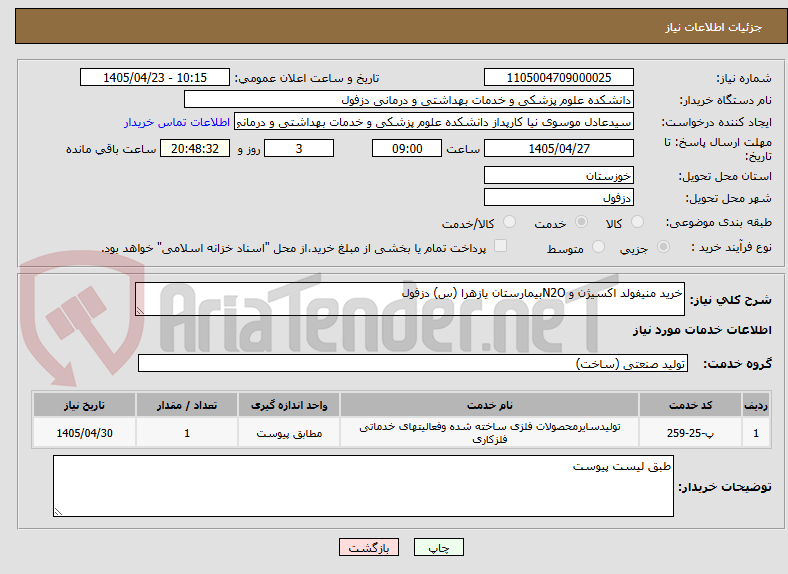
Task: Click the service name cell تولیدسایرمحصولات فلزی
Action: (489, 432)
